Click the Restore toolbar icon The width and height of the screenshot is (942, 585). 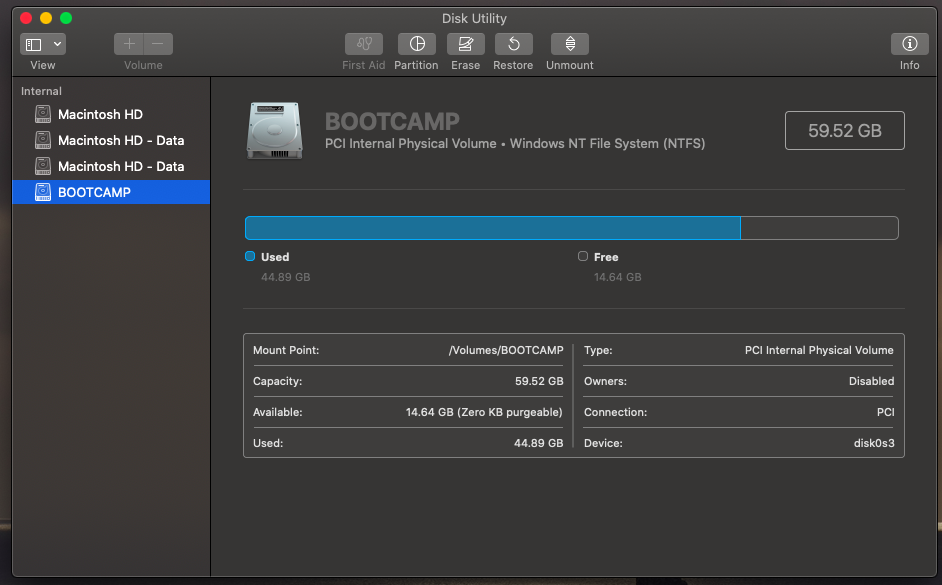point(513,44)
